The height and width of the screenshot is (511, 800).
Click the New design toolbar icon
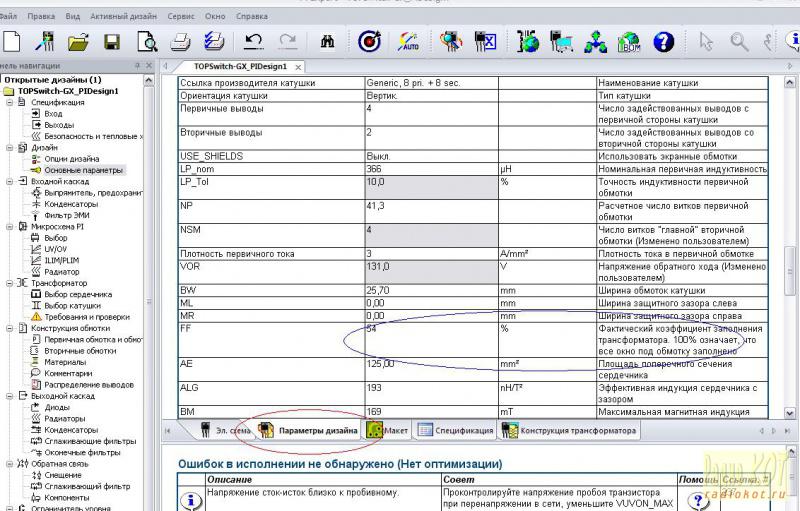tap(12, 41)
